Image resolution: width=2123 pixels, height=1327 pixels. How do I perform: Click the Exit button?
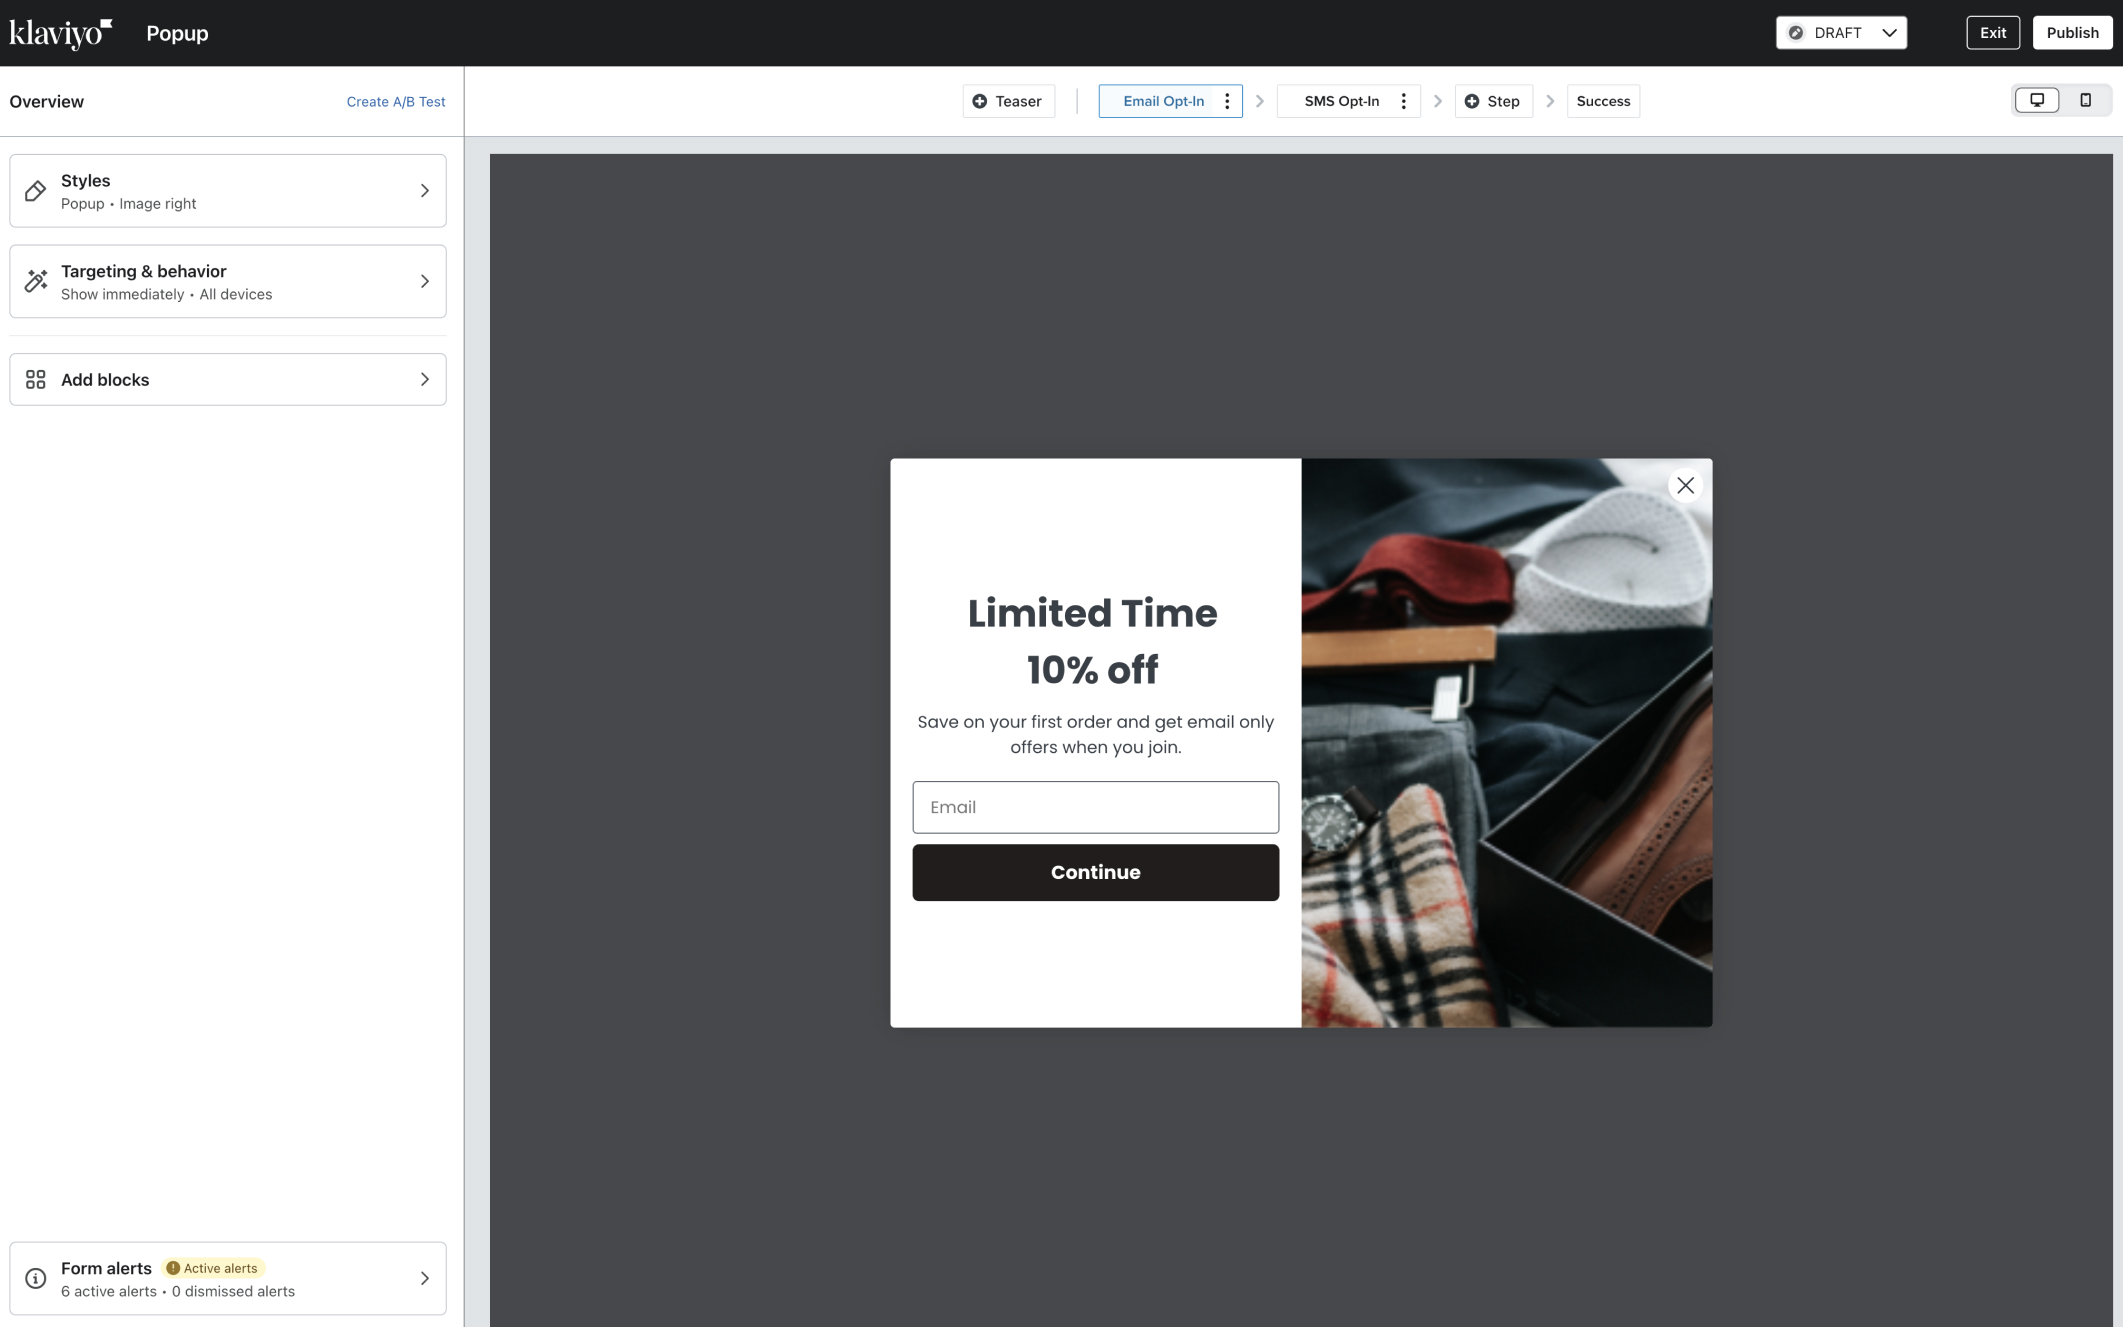(x=1993, y=33)
